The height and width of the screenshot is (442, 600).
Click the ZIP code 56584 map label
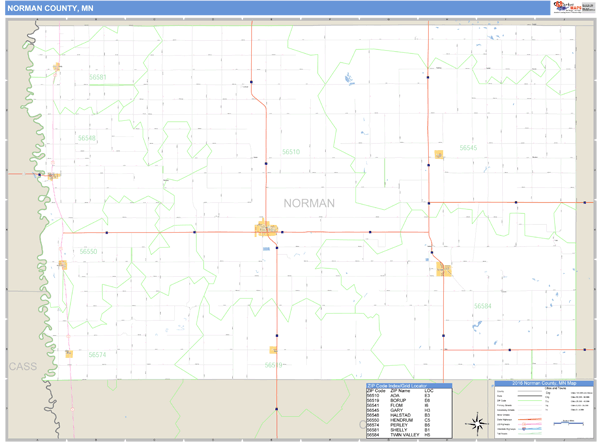click(483, 306)
